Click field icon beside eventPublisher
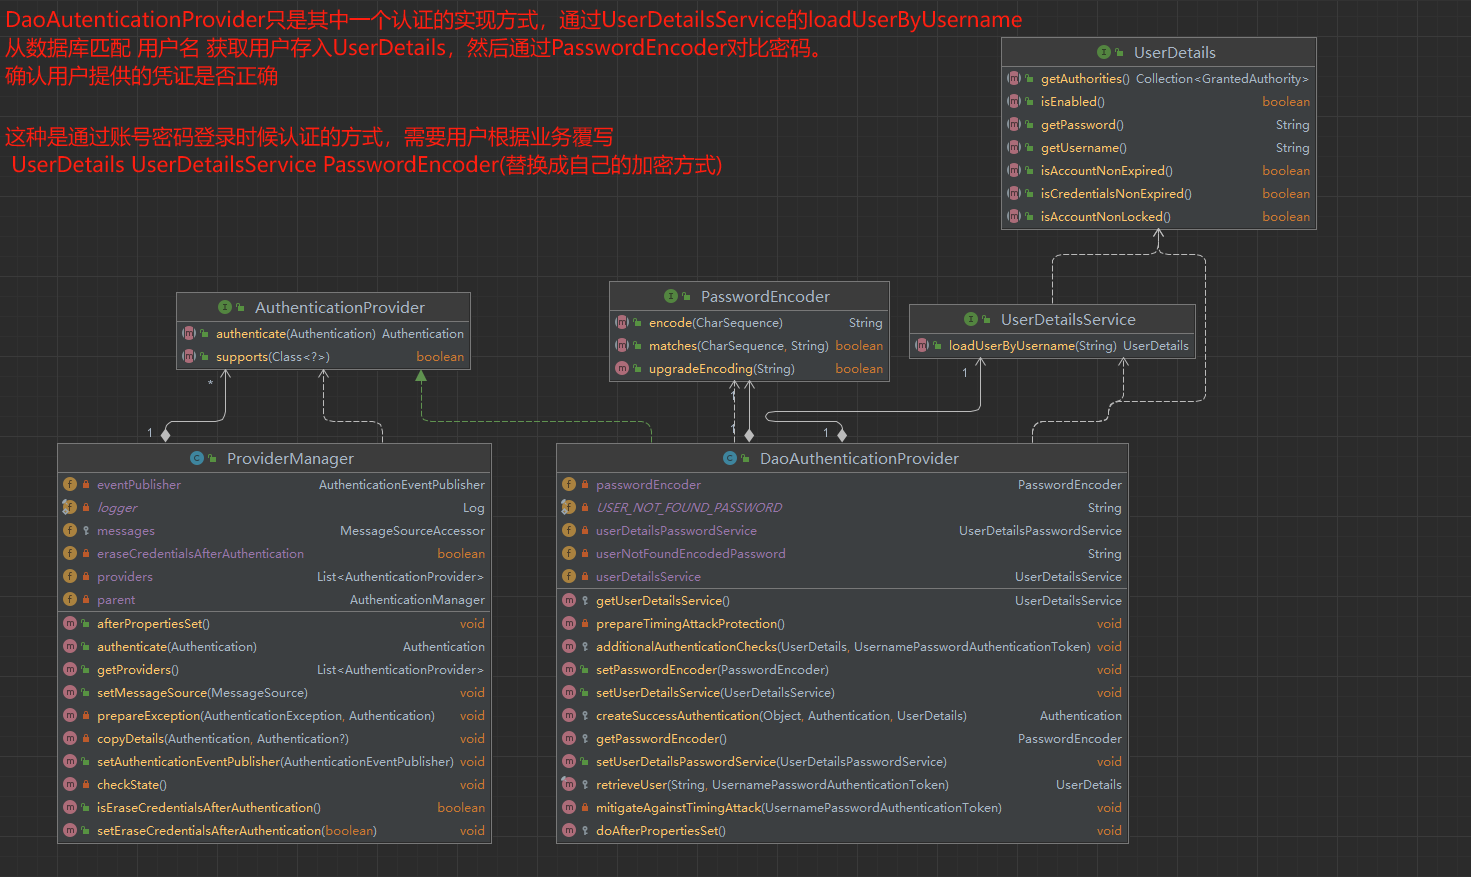1471x877 pixels. point(70,484)
